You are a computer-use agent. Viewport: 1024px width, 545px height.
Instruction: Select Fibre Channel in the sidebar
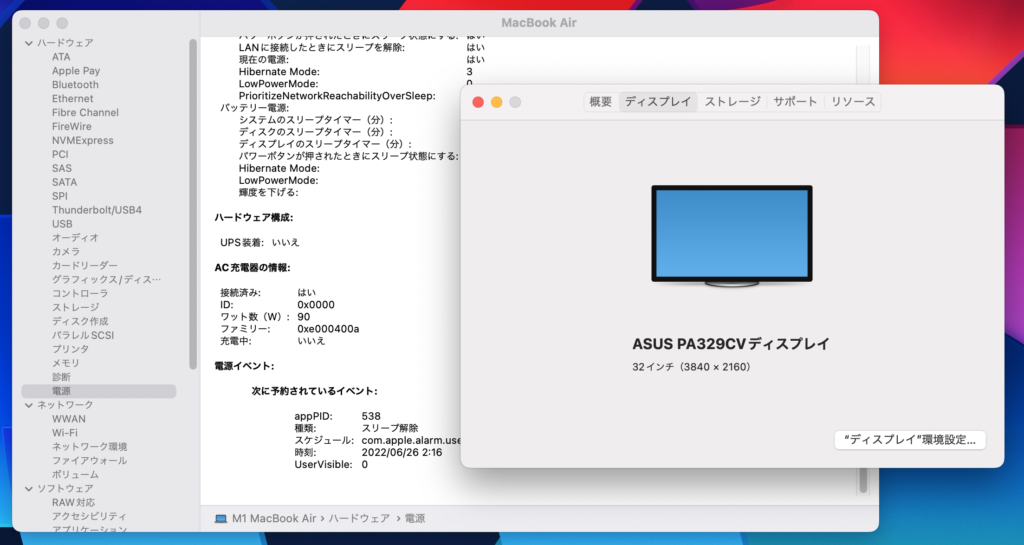pyautogui.click(x=85, y=112)
